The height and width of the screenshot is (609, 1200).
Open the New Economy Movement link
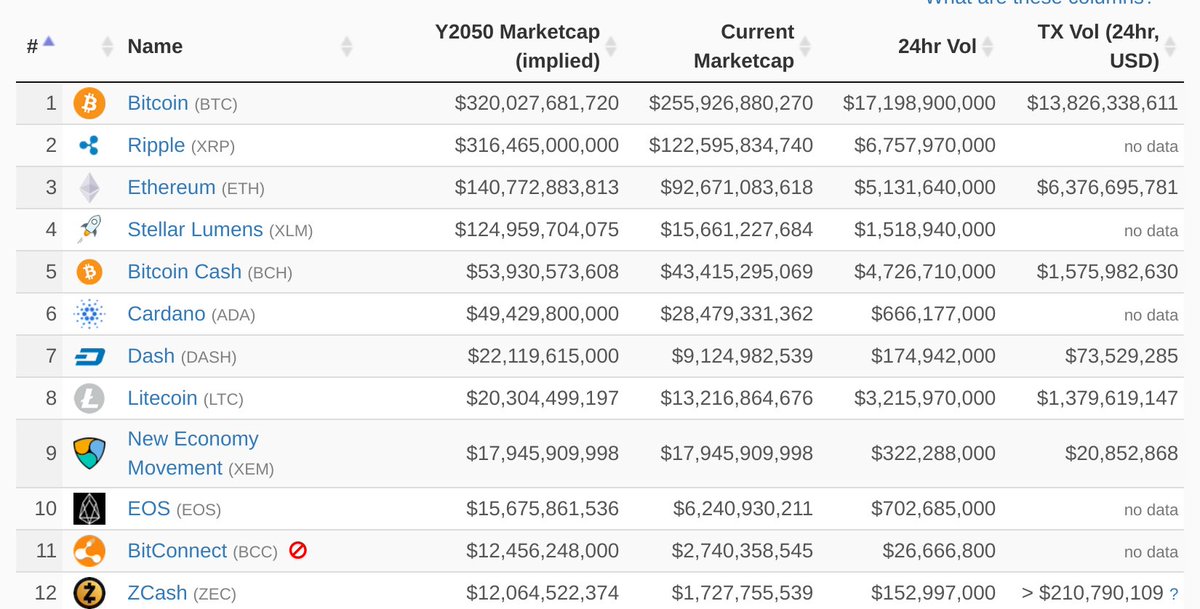click(192, 453)
